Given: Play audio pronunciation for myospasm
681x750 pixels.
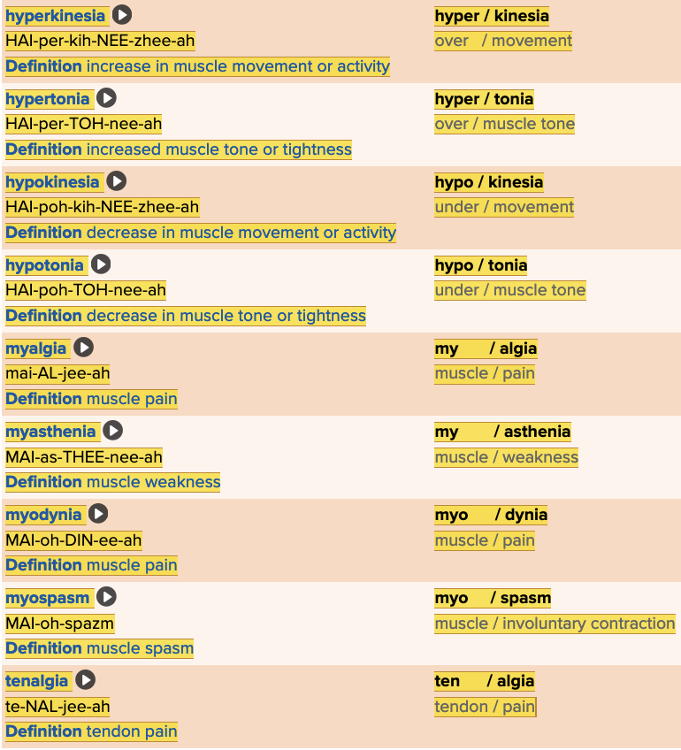Looking at the screenshot, I should (106, 596).
